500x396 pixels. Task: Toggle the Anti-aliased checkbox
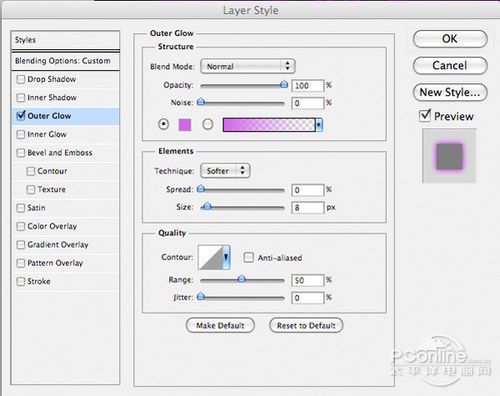pyautogui.click(x=249, y=258)
